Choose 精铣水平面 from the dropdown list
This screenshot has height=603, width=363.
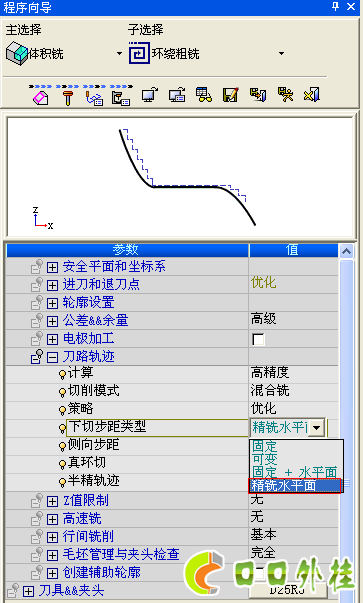(295, 486)
